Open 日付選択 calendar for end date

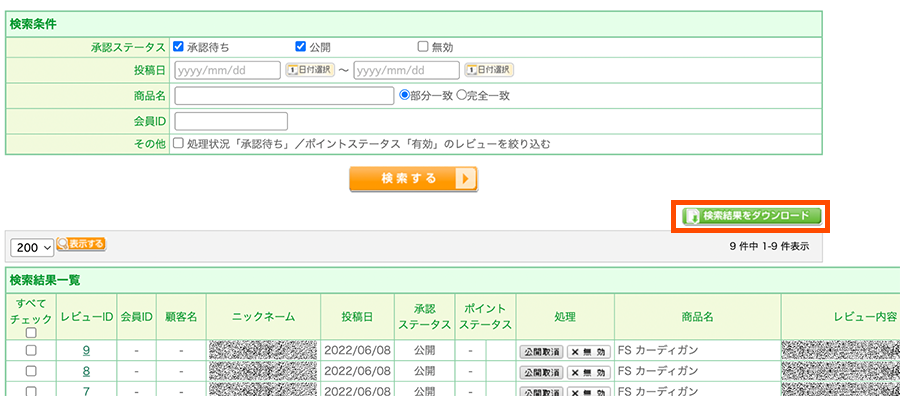[x=489, y=70]
